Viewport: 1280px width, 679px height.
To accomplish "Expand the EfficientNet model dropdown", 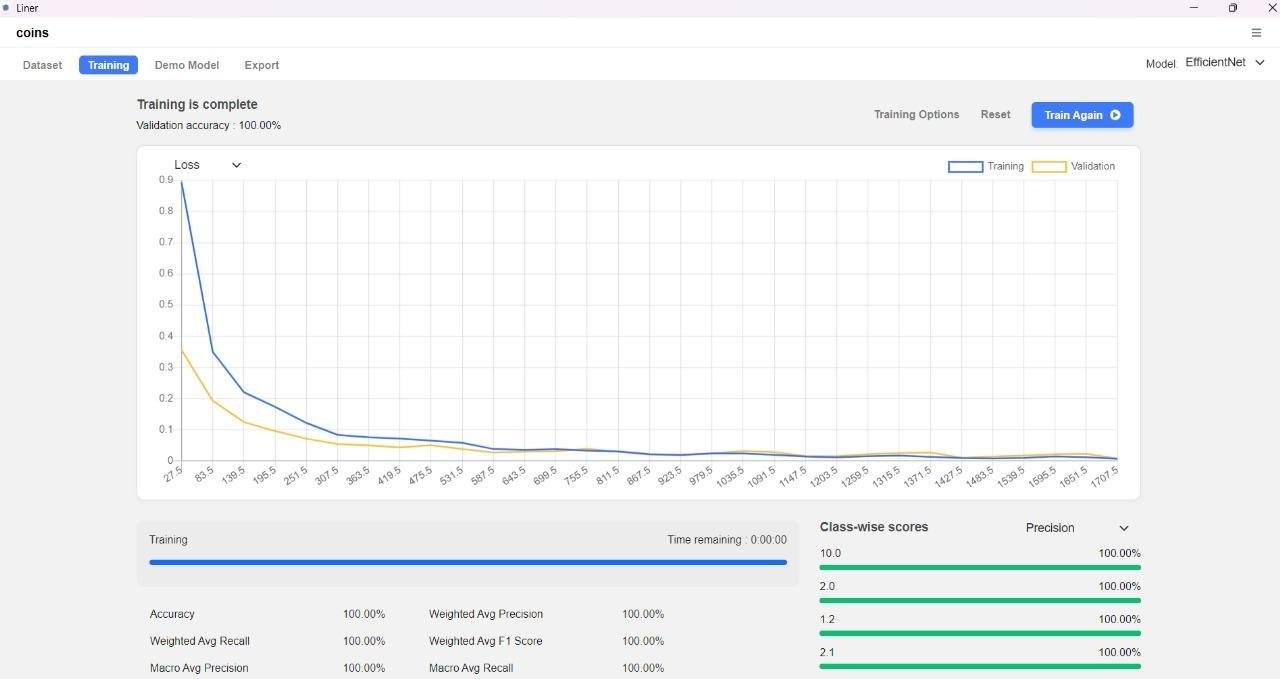I will 1225,63.
